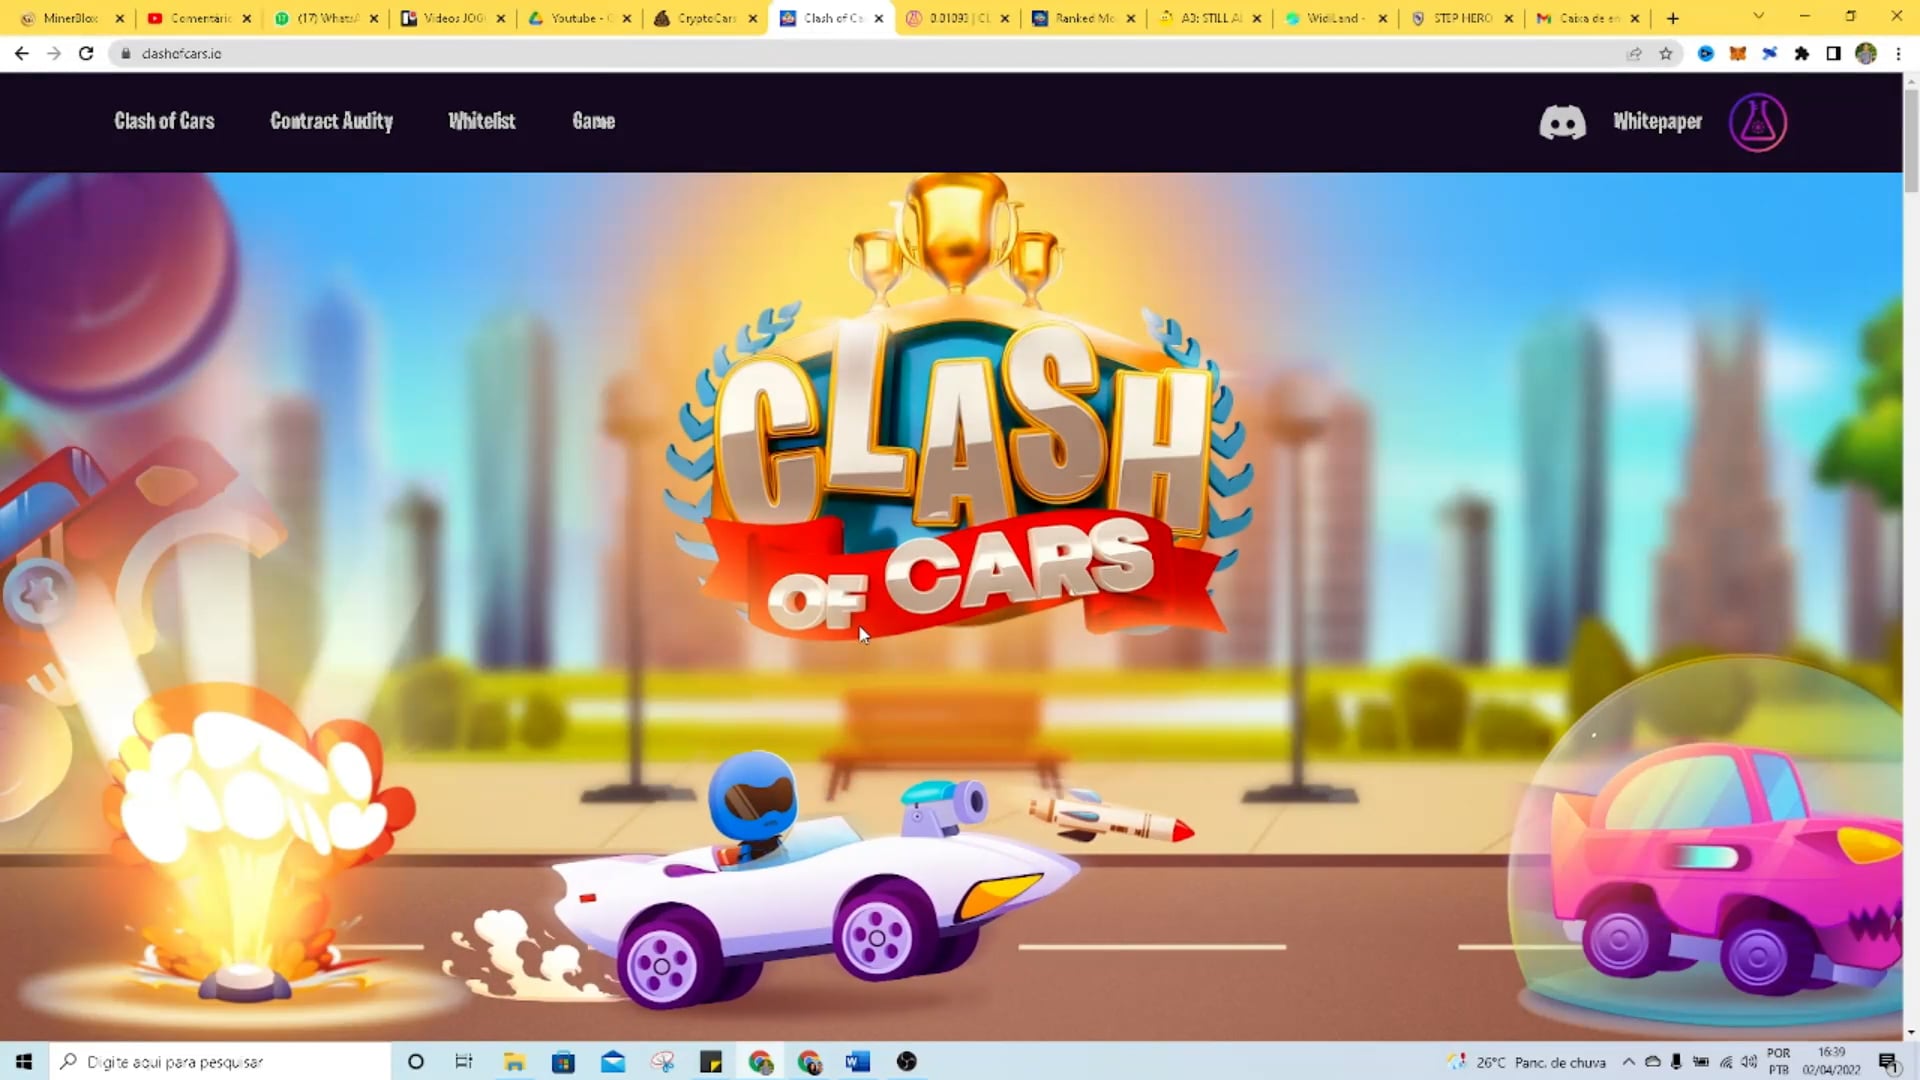Viewport: 1920px width, 1080px height.
Task: Launch OBS Studio from the taskbar
Action: click(906, 1062)
